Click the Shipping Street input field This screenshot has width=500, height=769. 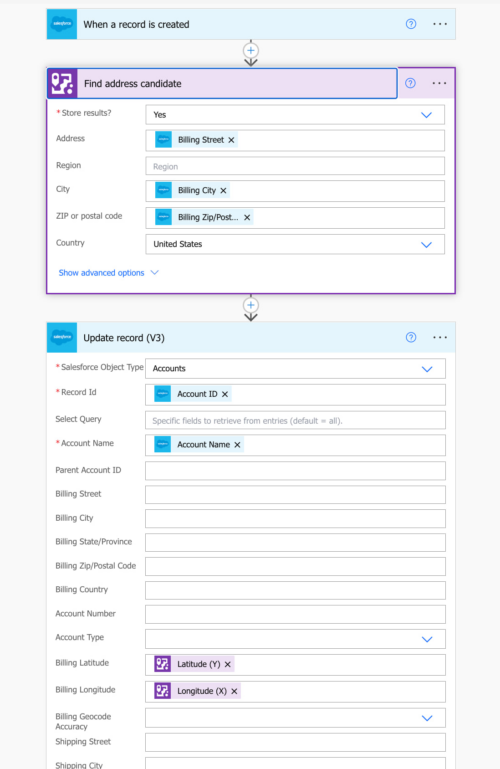[x=295, y=743]
